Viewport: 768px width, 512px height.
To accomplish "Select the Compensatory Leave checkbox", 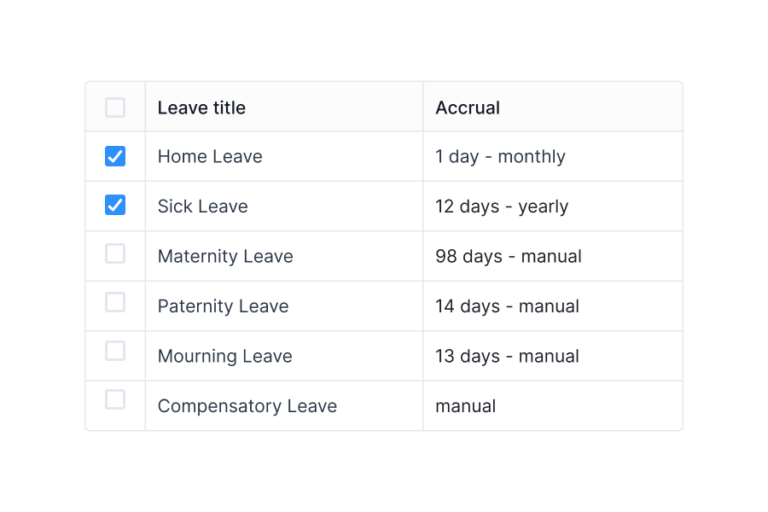I will [115, 400].
